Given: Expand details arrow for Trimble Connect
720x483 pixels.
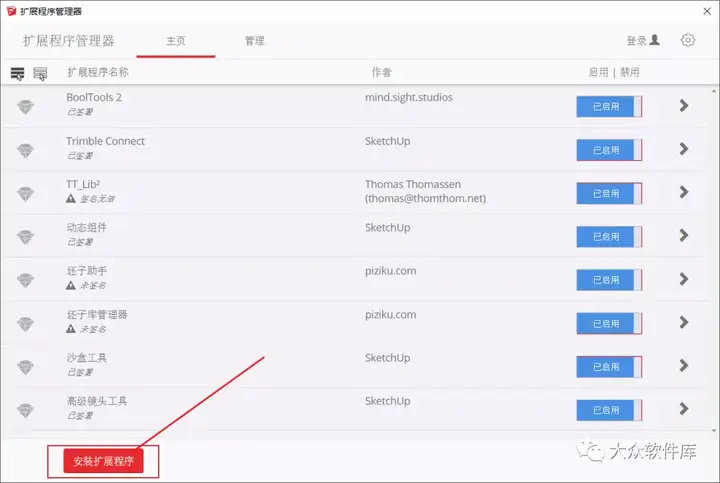Looking at the screenshot, I should tap(684, 149).
